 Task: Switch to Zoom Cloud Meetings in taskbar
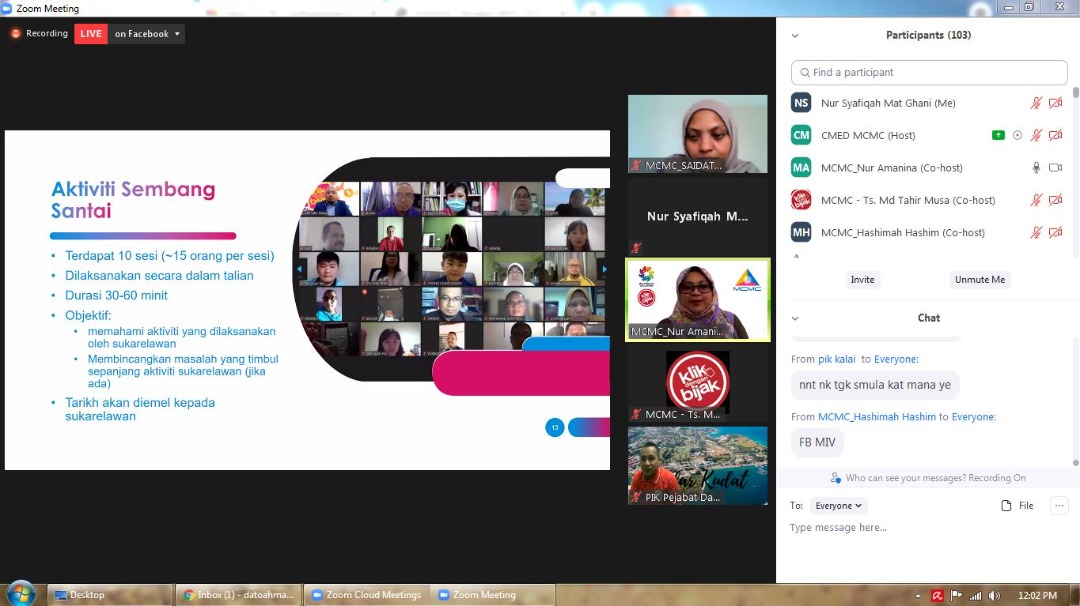tap(367, 595)
